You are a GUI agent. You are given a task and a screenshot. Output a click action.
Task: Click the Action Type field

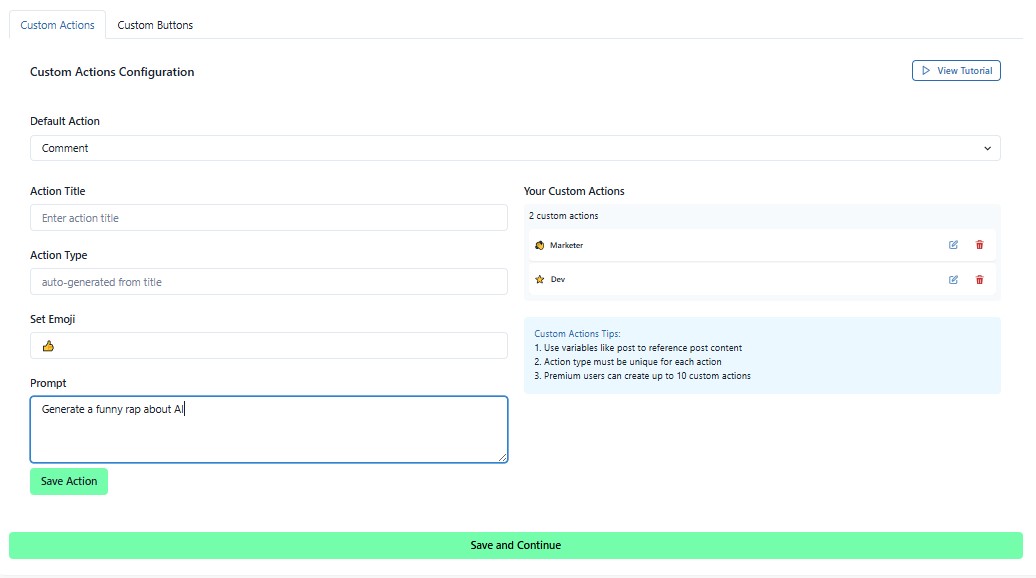269,281
